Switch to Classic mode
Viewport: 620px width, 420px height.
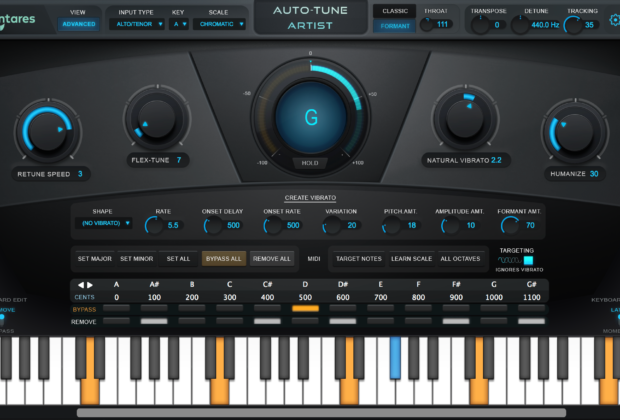[395, 11]
